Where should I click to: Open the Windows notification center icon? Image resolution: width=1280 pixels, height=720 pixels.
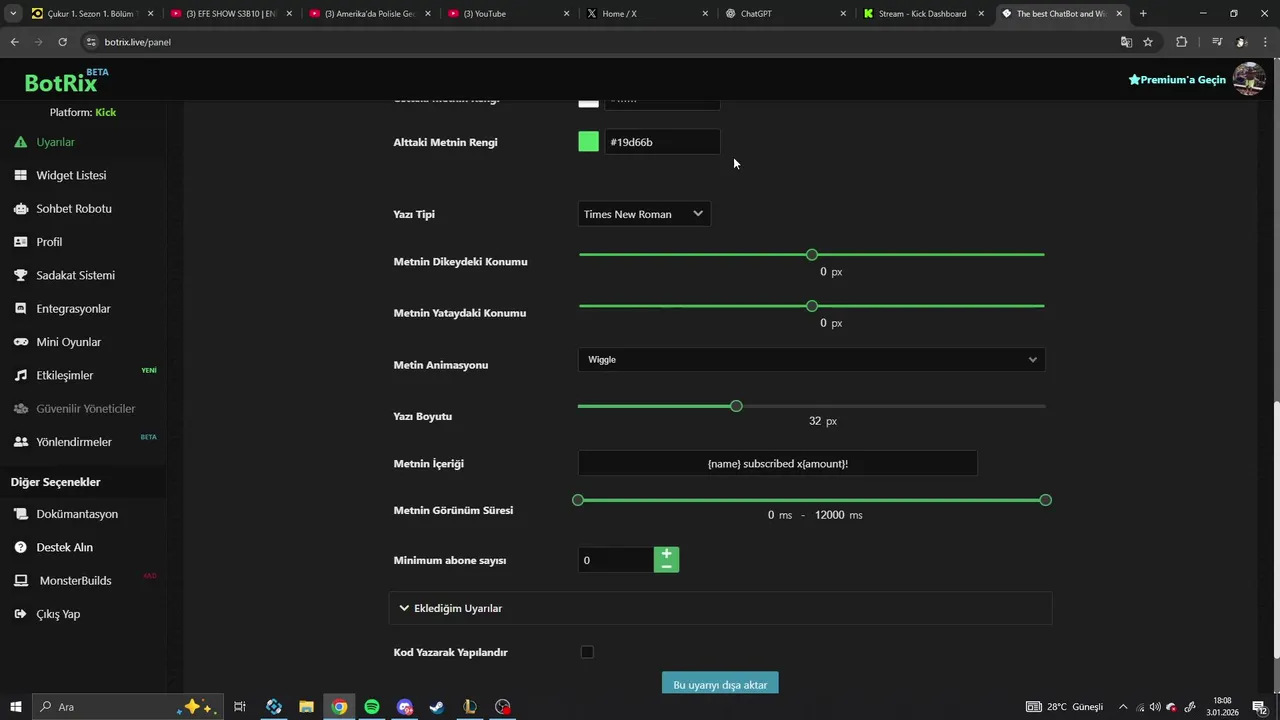[x=1262, y=707]
